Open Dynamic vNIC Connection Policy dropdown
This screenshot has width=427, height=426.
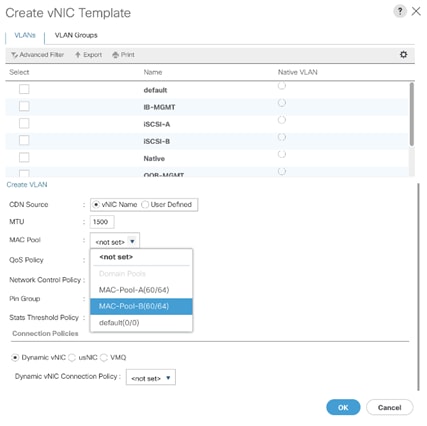[151, 378]
